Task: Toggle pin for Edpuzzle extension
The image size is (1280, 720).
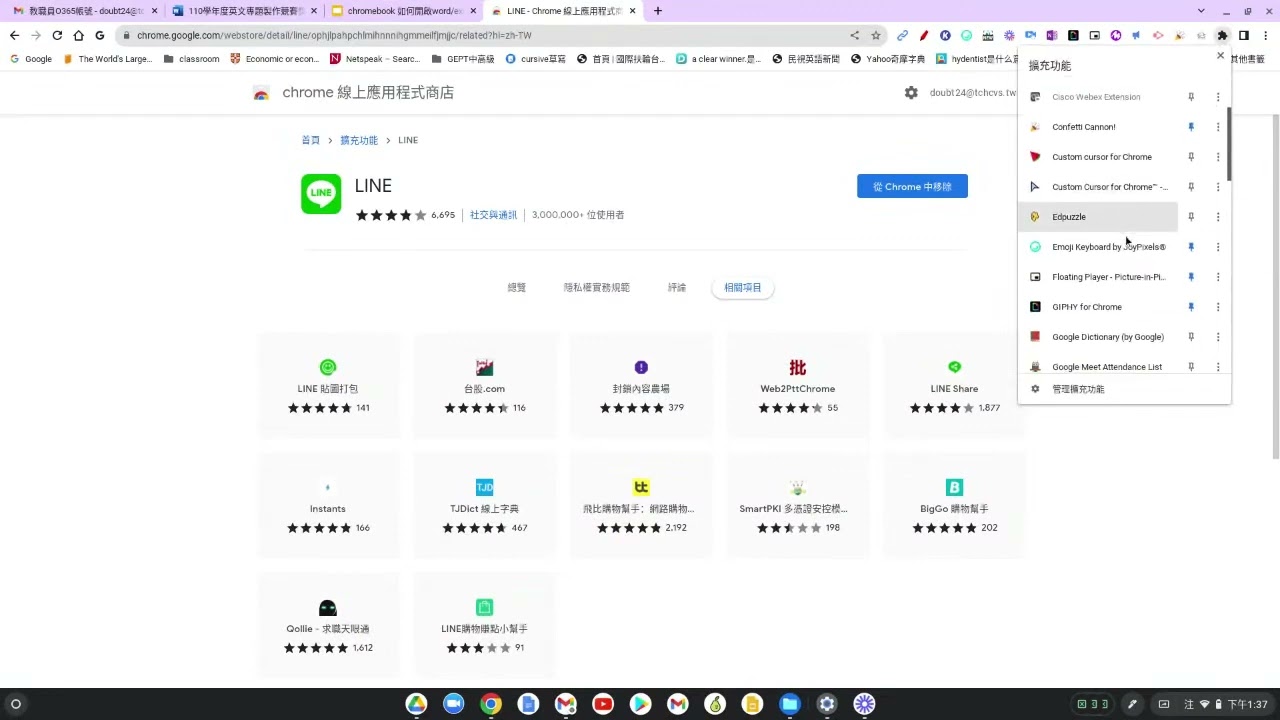Action: click(x=1190, y=217)
